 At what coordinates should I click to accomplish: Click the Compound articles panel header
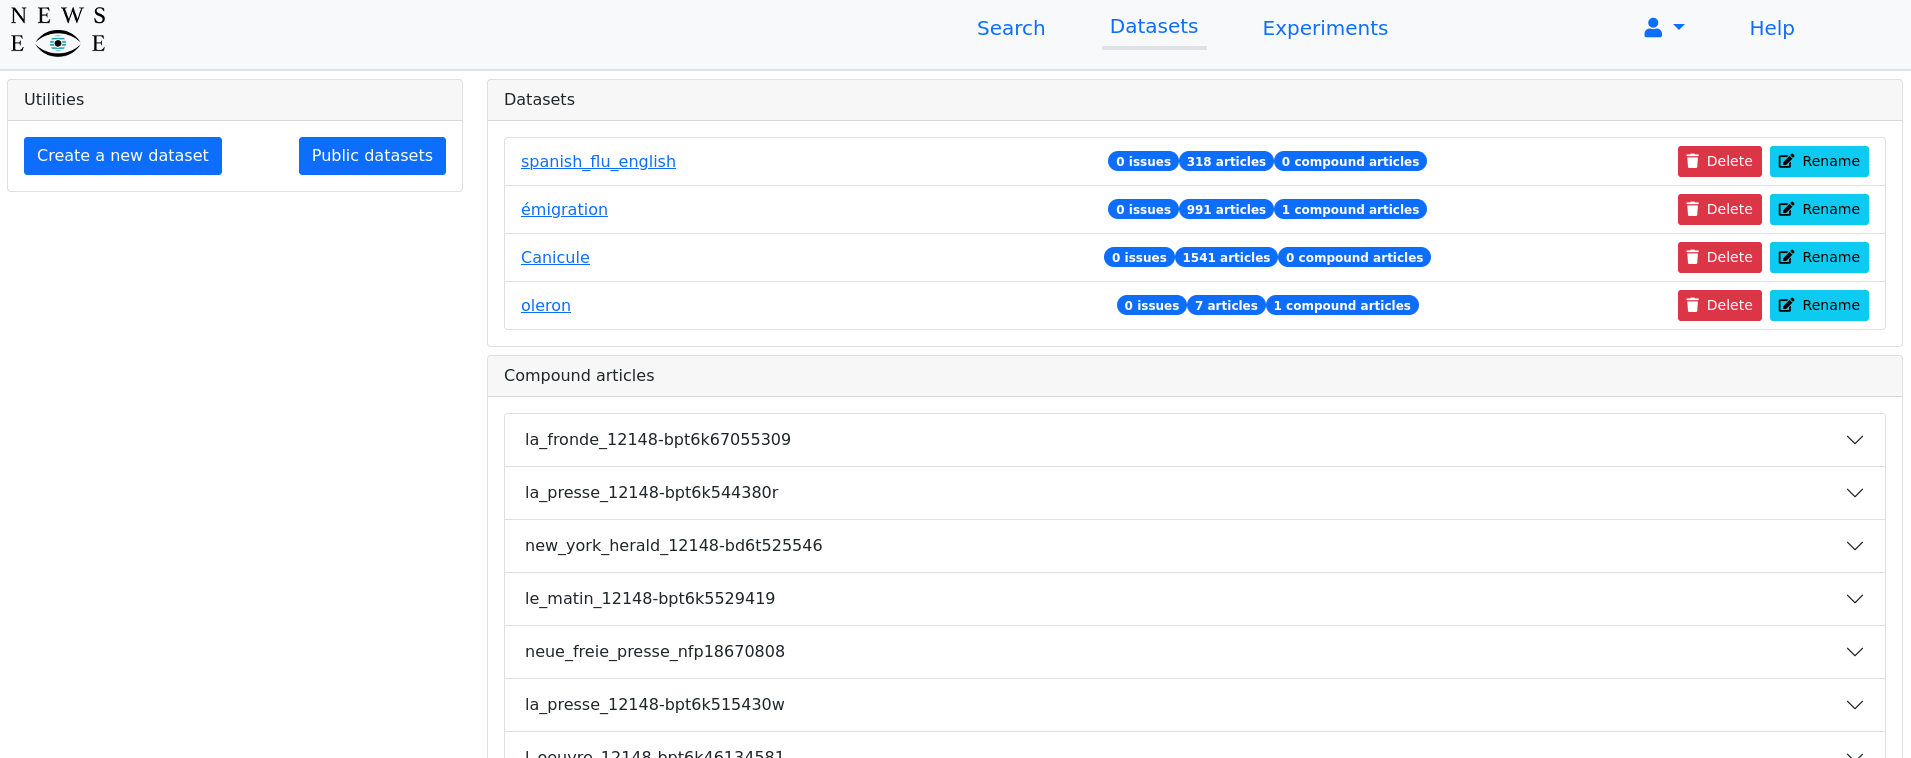1195,376
